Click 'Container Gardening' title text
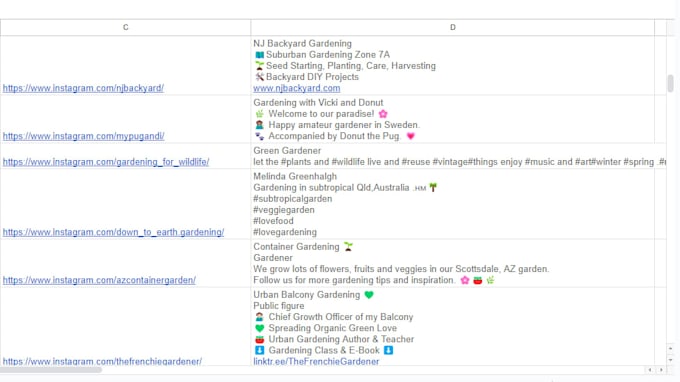The width and height of the screenshot is (680, 382). [x=296, y=247]
